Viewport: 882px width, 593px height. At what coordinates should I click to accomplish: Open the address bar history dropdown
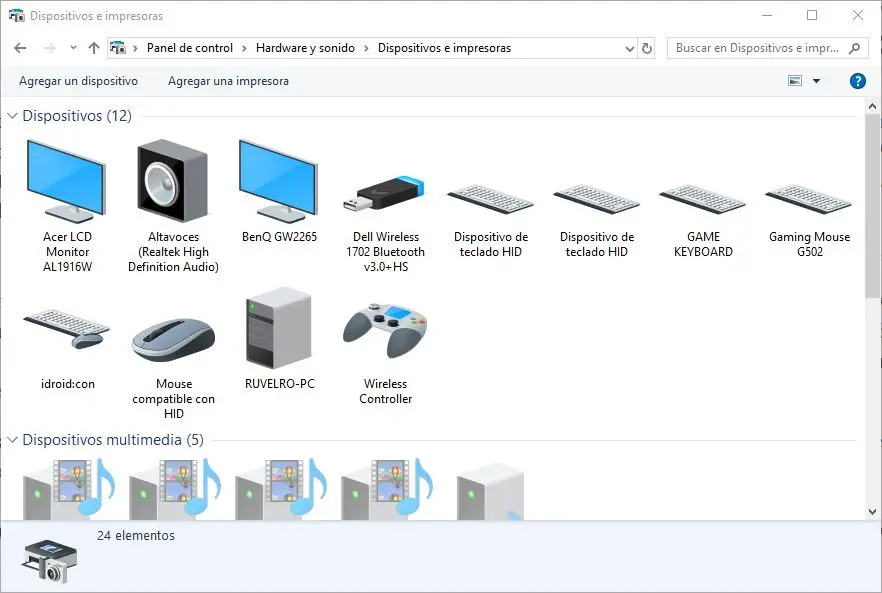pyautogui.click(x=630, y=48)
